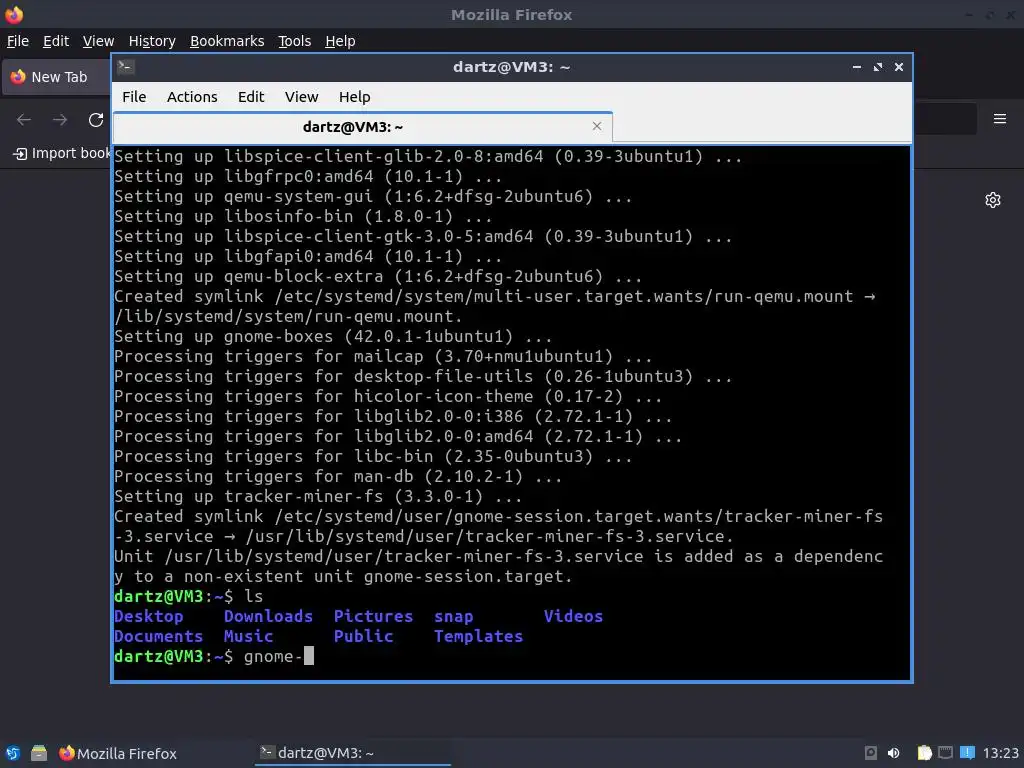Click the Downloads directory name in terminal
Image resolution: width=1024 pixels, height=768 pixels.
(268, 616)
